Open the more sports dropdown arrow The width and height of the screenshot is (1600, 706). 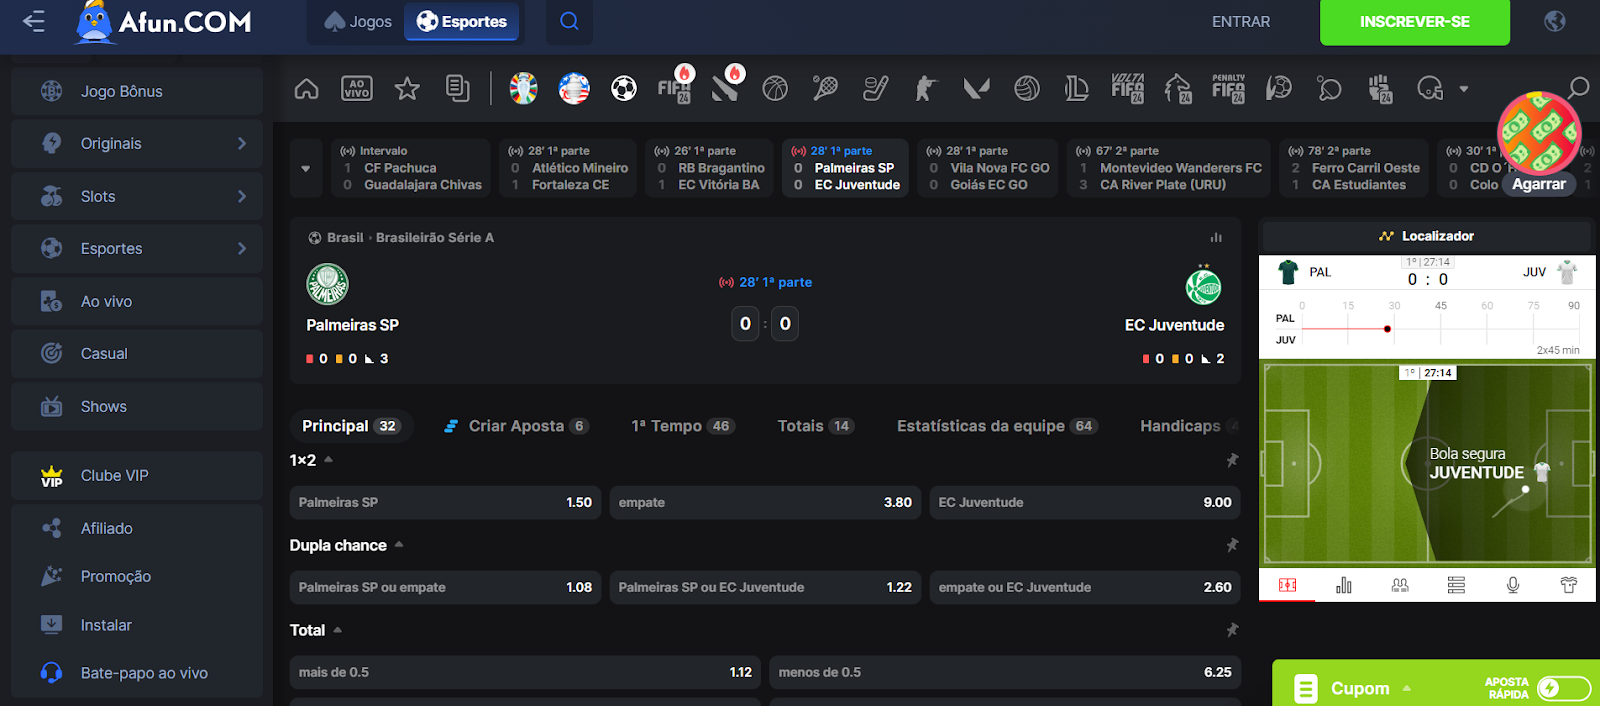1464,89
